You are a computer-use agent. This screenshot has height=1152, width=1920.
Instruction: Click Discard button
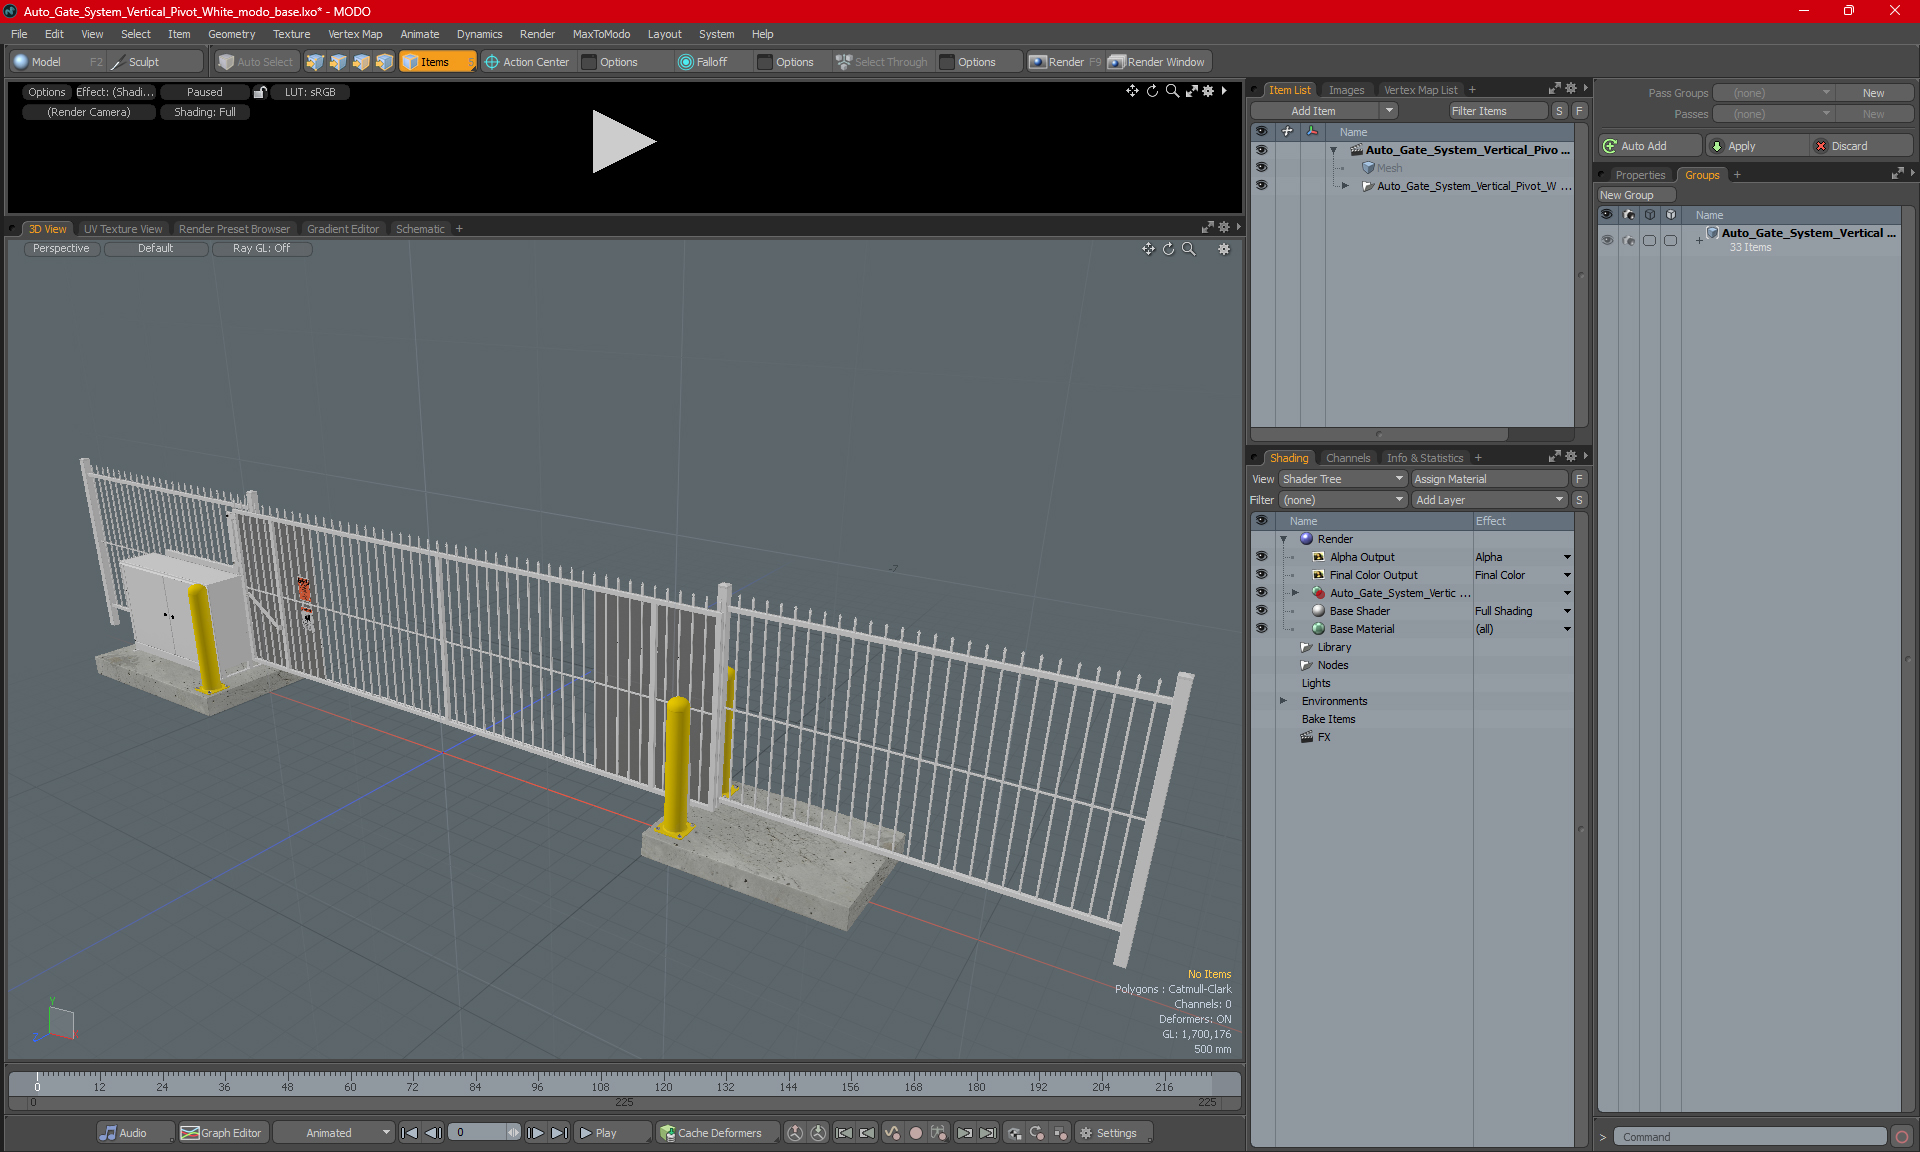tap(1861, 146)
